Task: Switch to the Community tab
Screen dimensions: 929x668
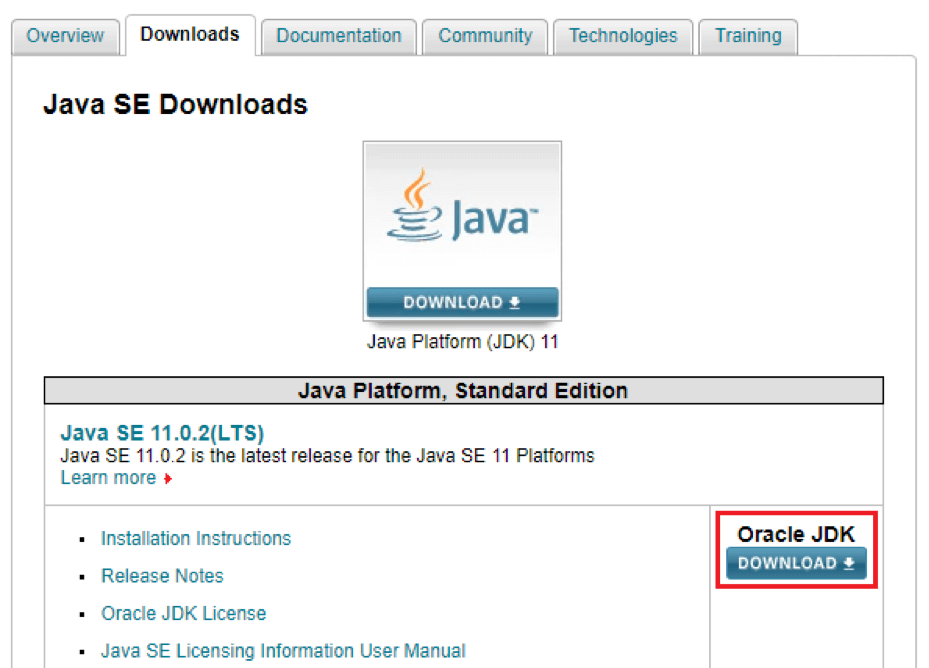Action: tap(484, 36)
